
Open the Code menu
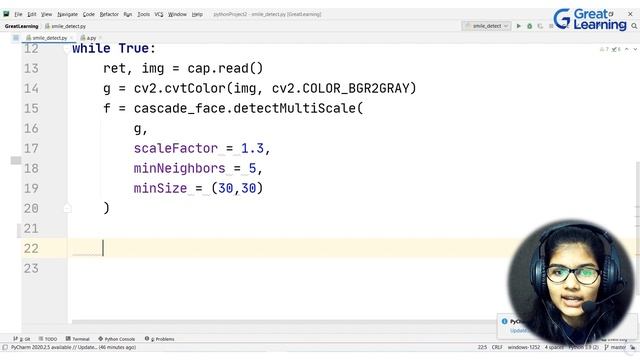point(89,14)
